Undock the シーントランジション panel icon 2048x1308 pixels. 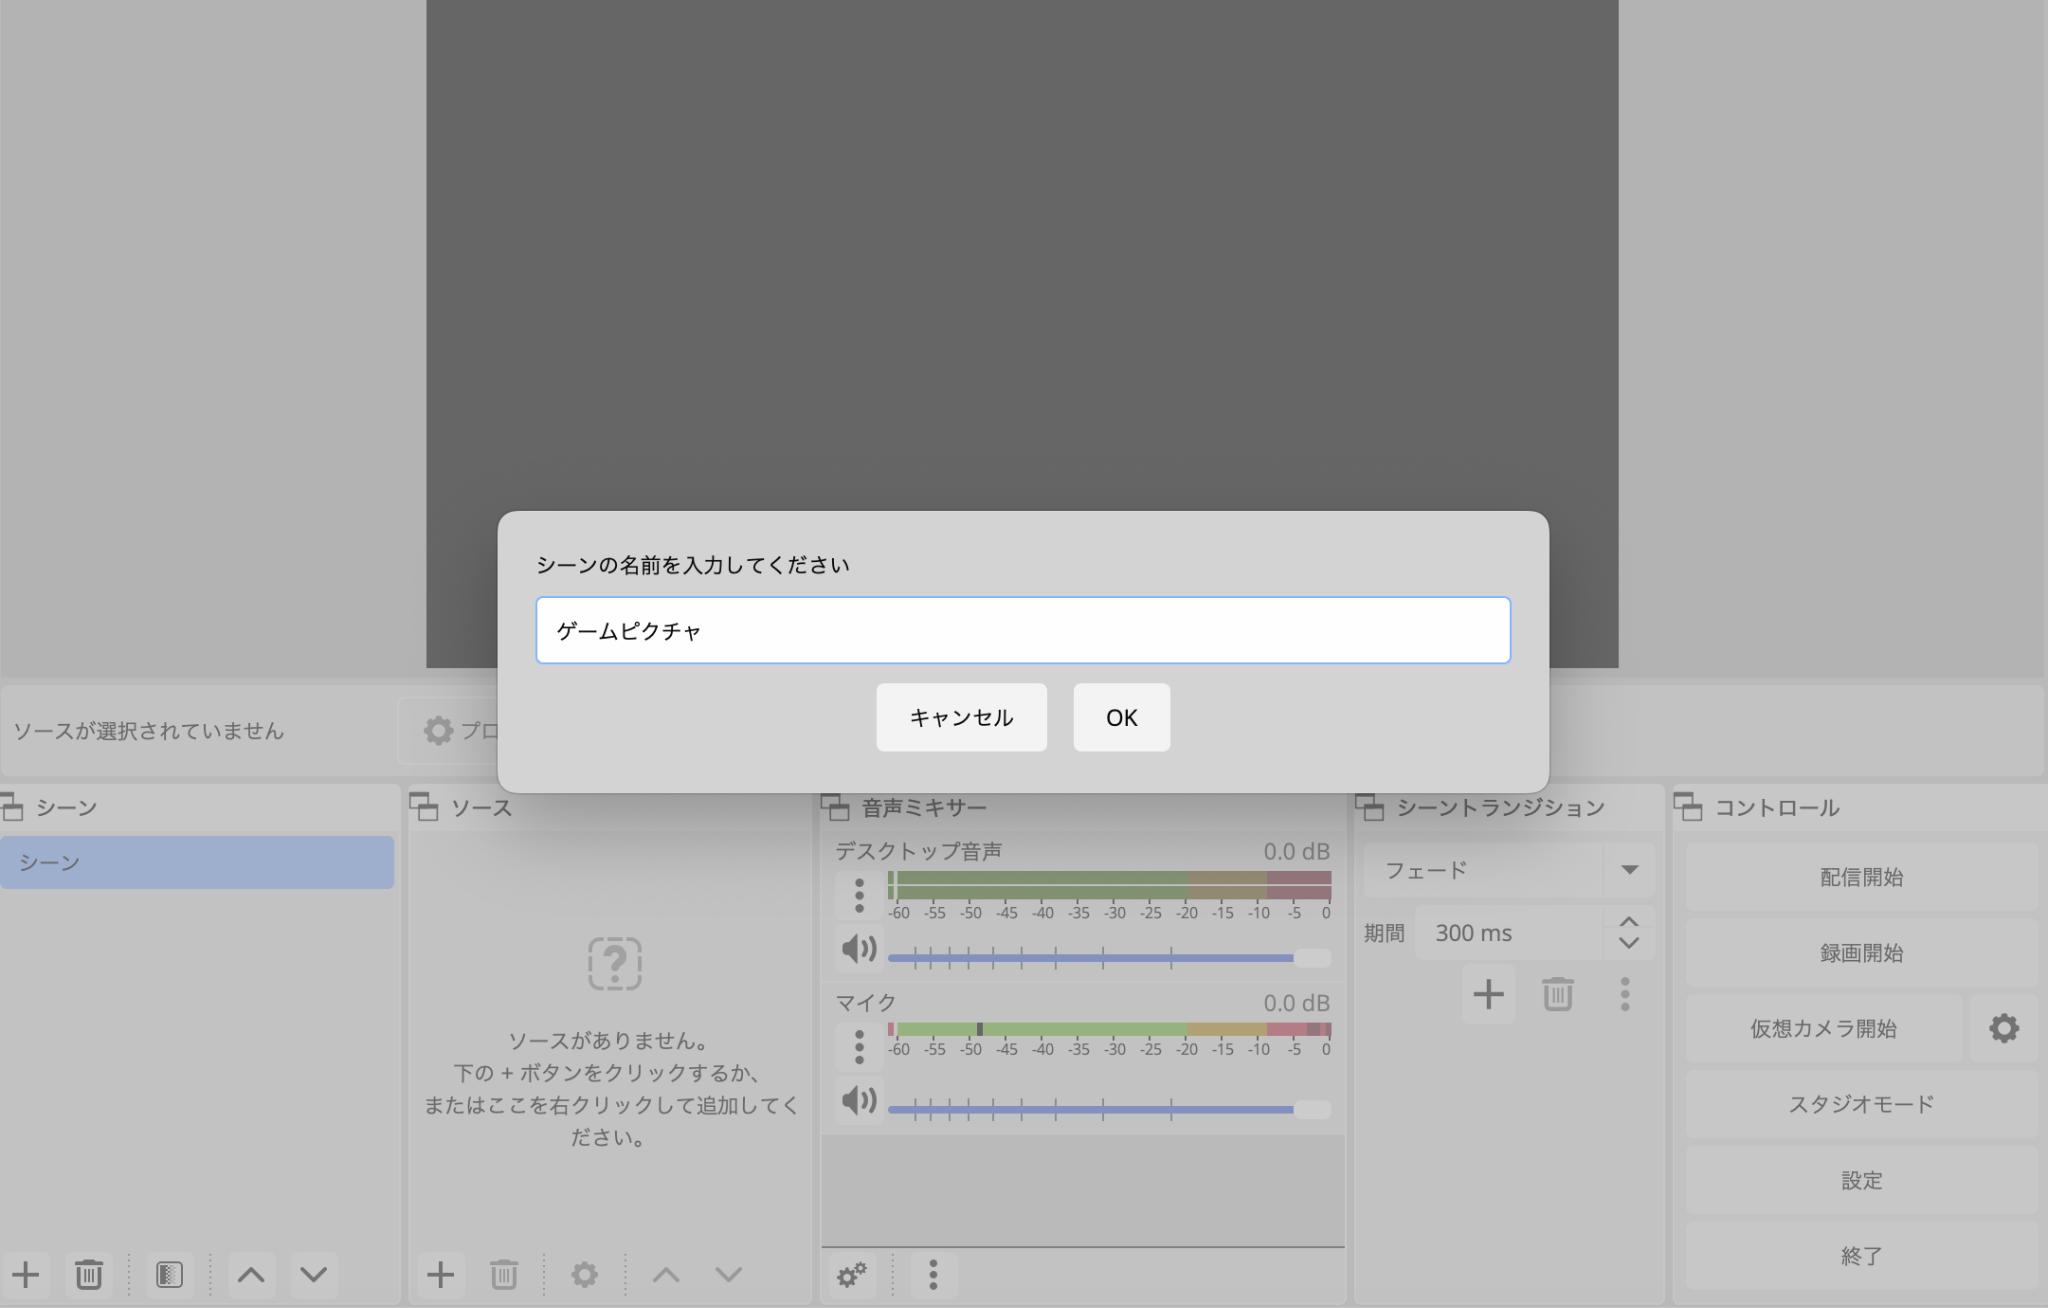(1370, 806)
